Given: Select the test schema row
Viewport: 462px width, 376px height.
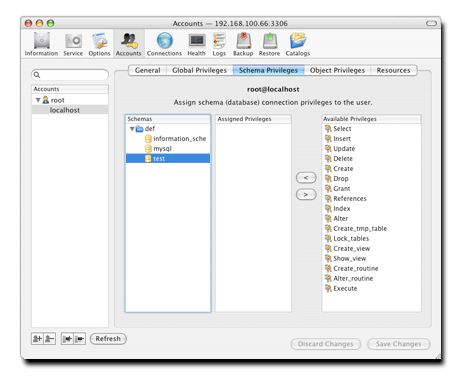Looking at the screenshot, I should 168,159.
